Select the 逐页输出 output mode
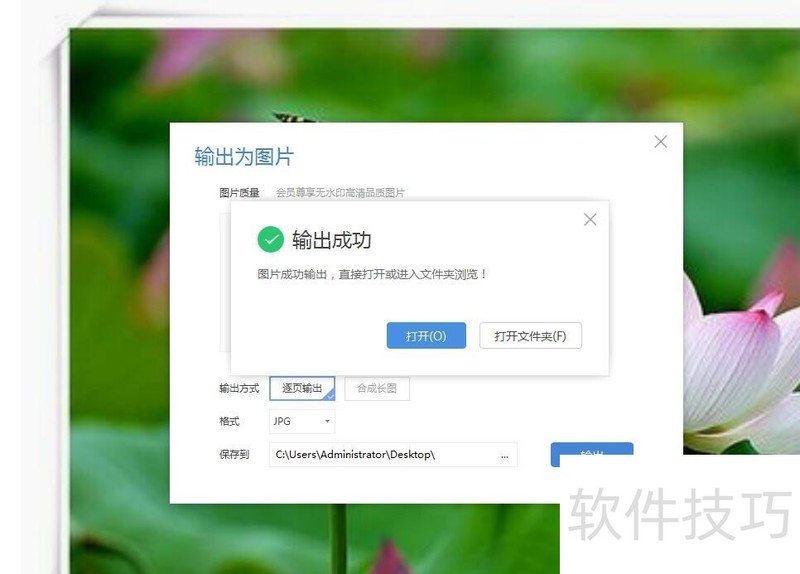This screenshot has height=574, width=800. [302, 388]
